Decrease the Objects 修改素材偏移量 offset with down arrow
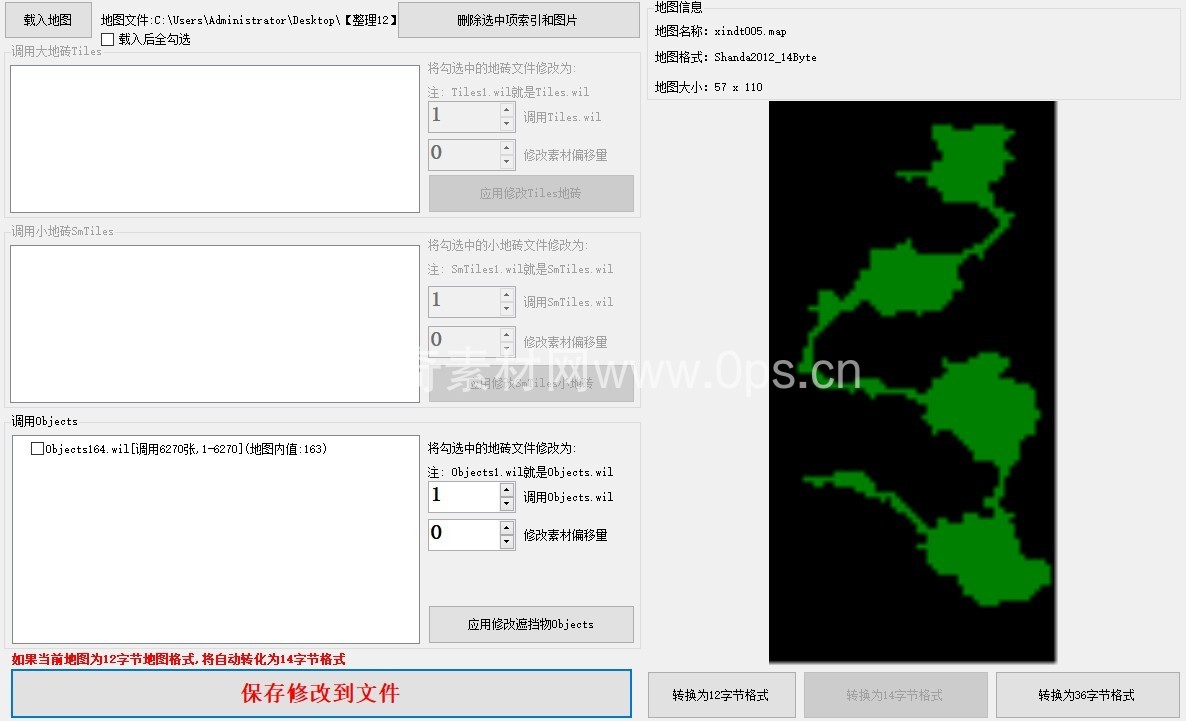This screenshot has width=1186, height=721. pos(507,542)
